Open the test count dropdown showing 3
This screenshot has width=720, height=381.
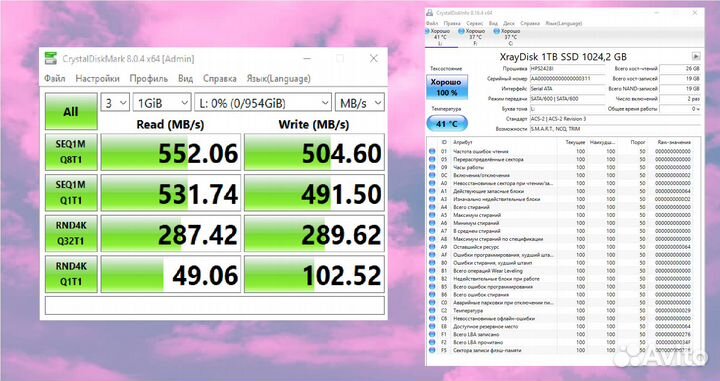[115, 103]
